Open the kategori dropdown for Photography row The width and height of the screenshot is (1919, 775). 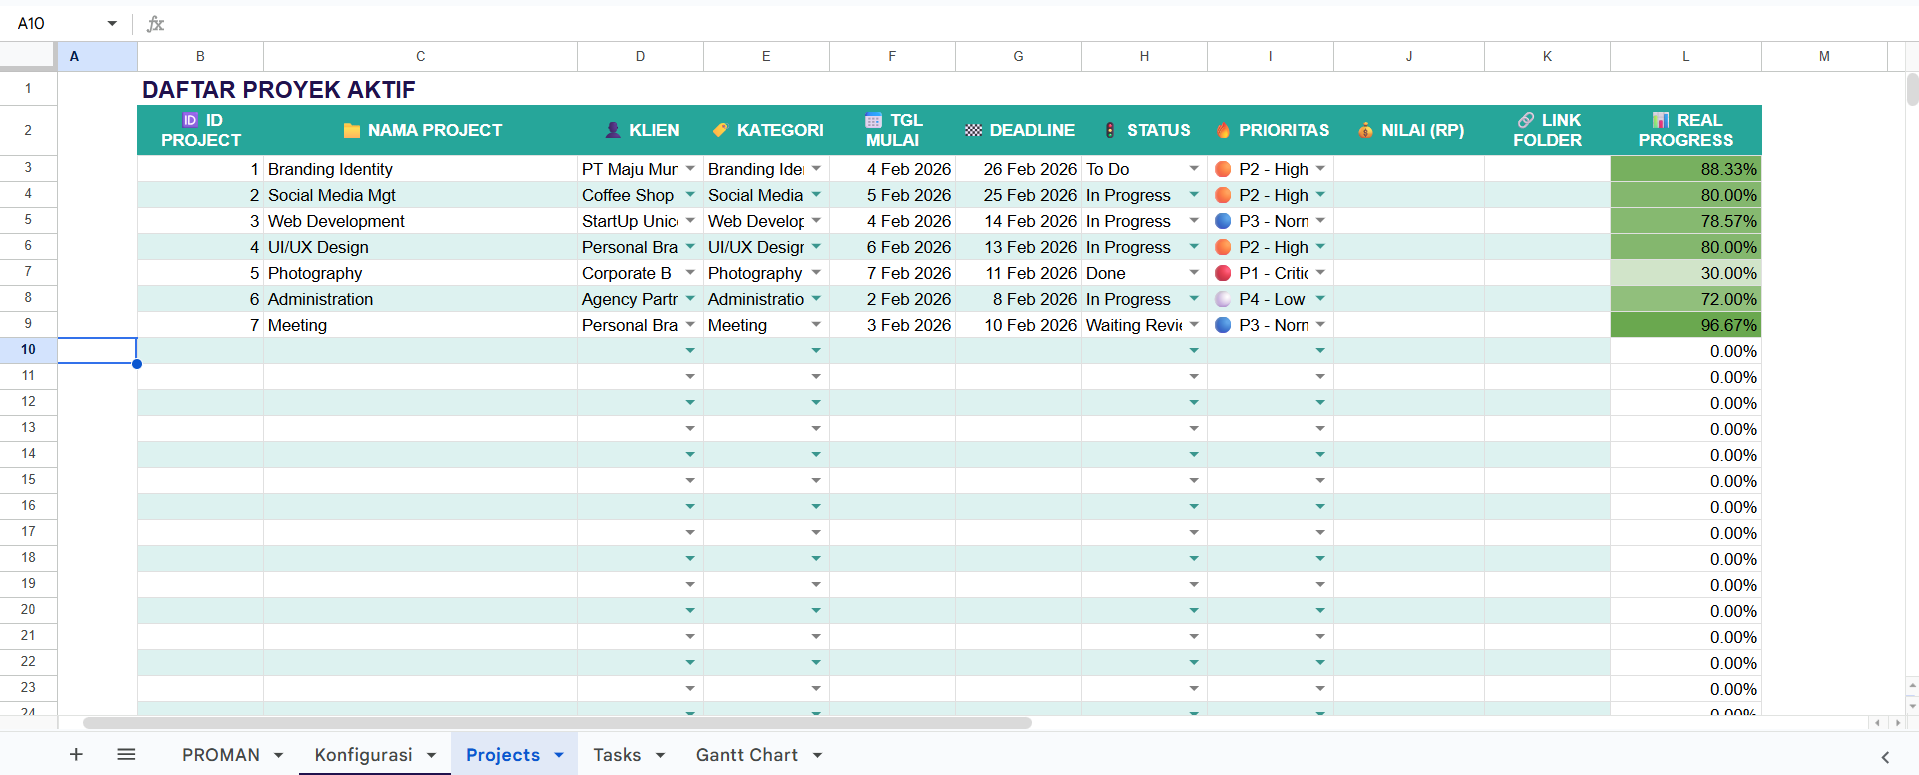tap(816, 273)
